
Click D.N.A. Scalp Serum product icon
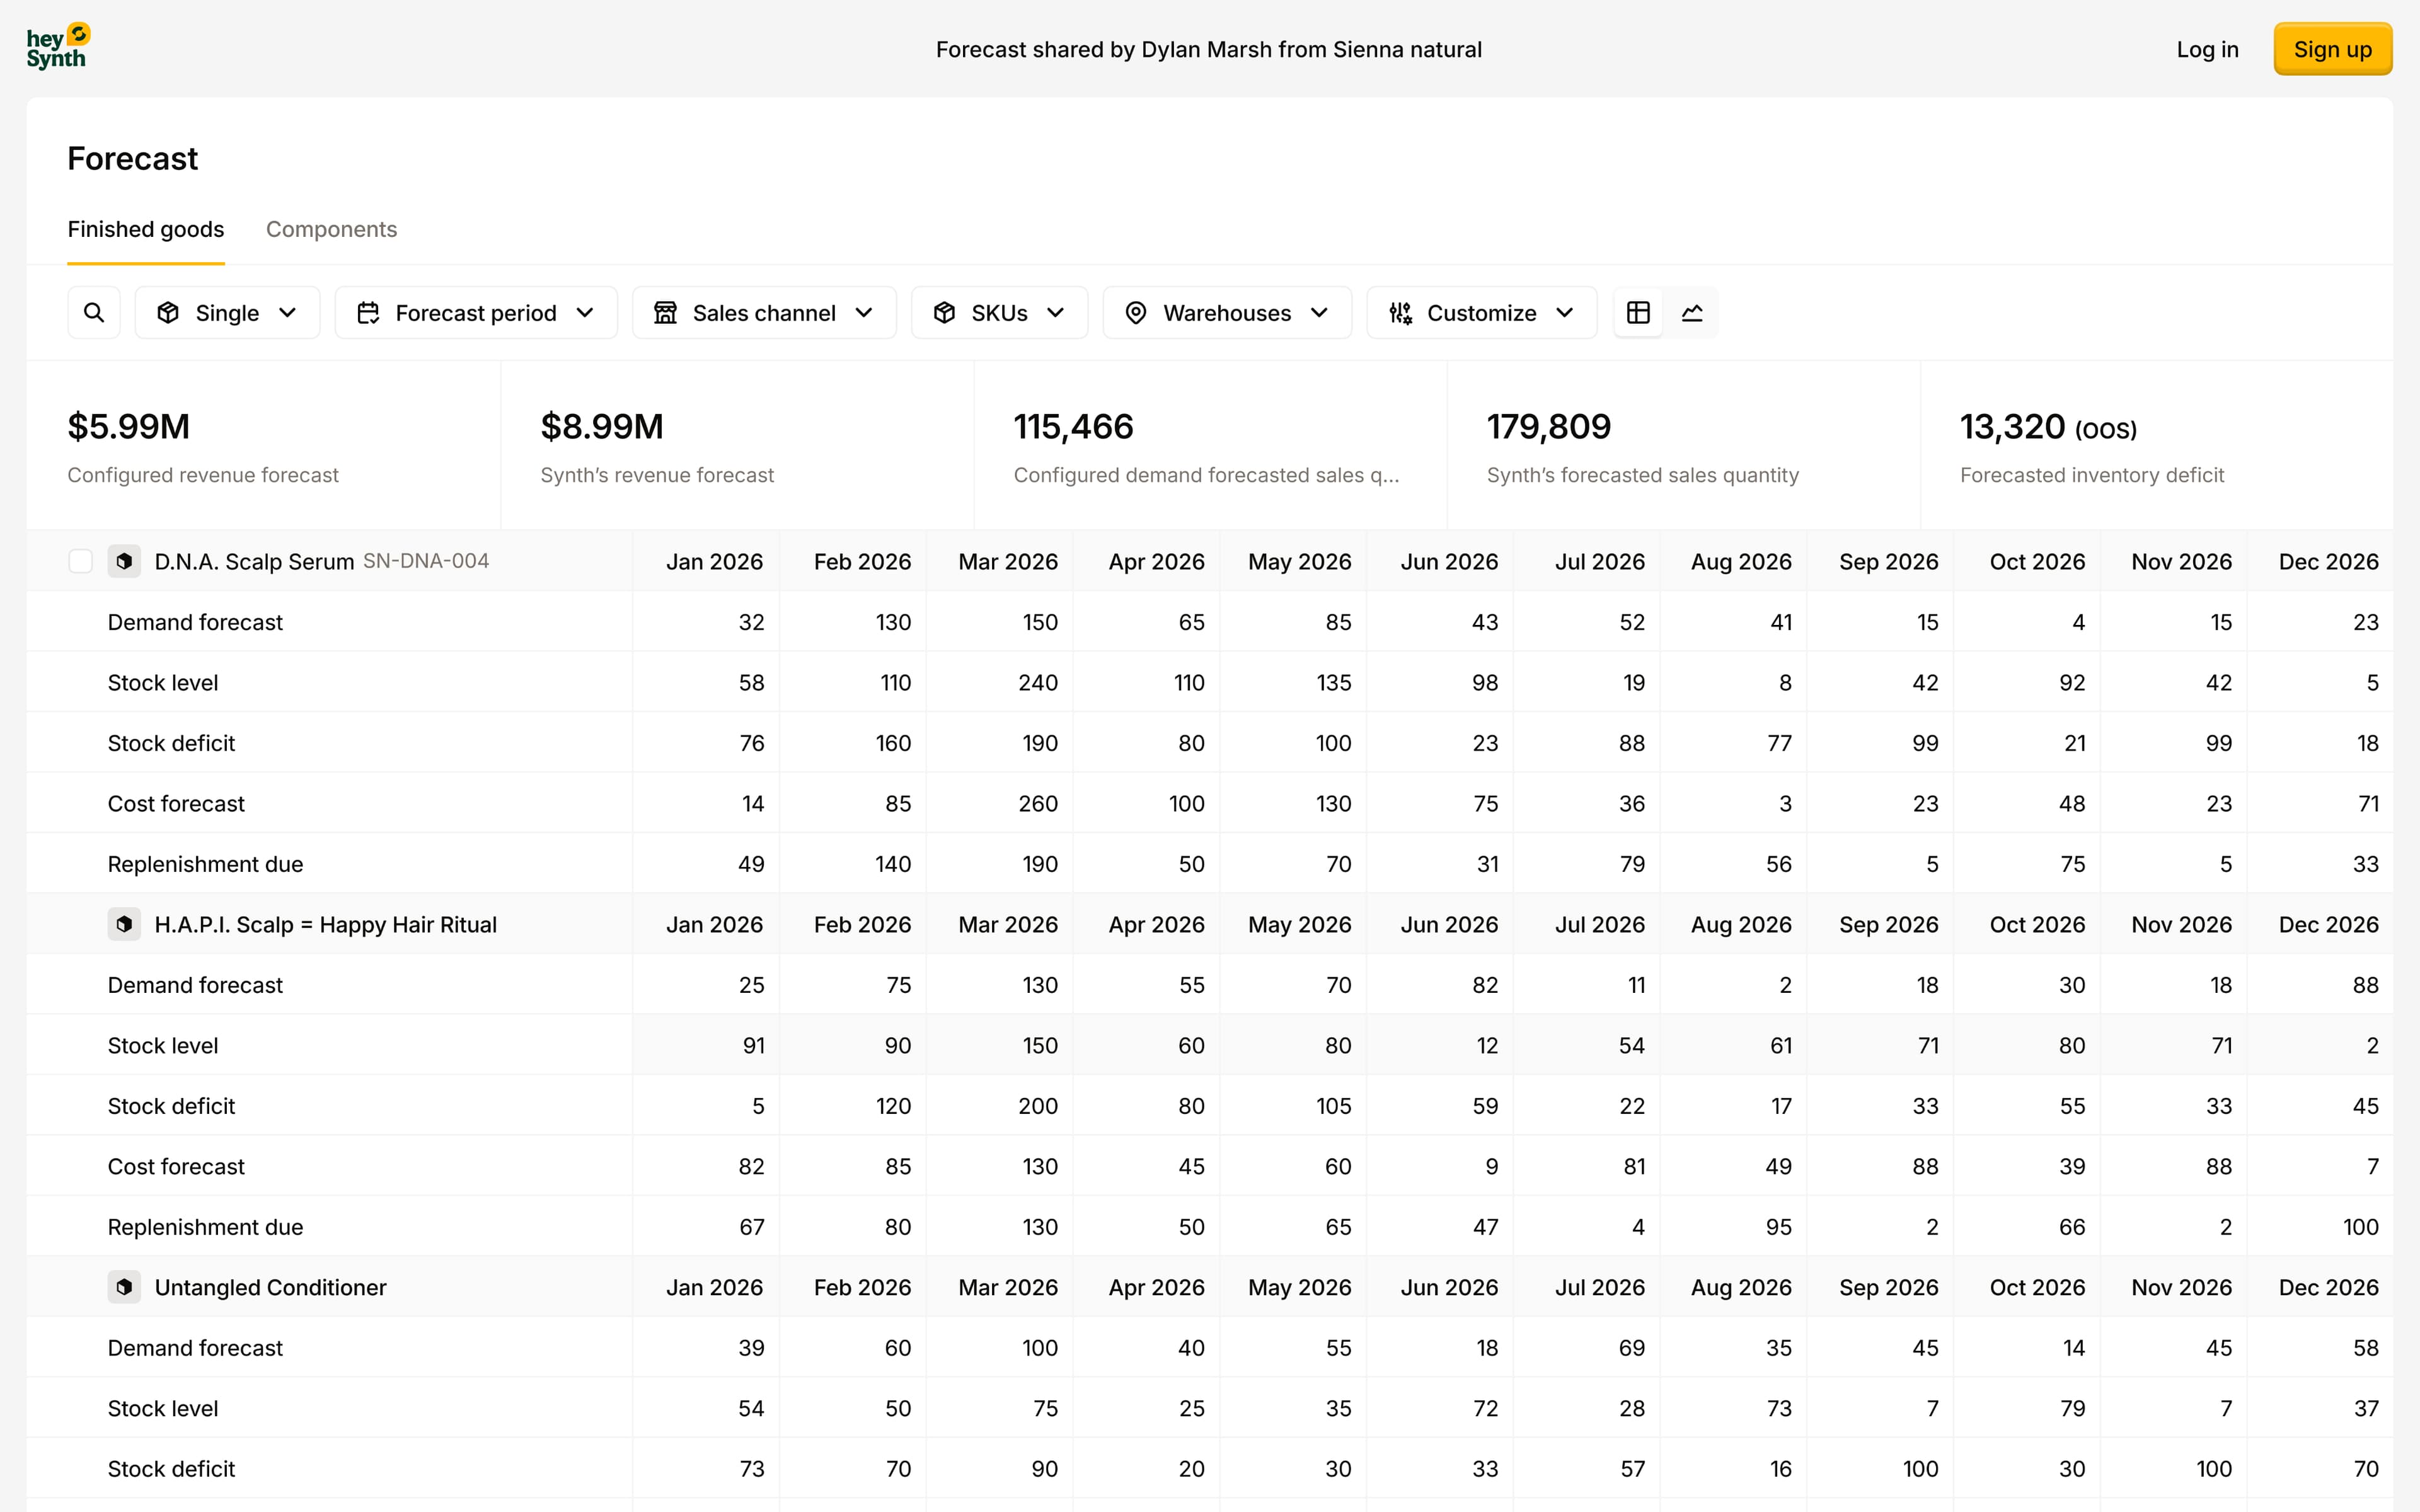(x=124, y=561)
